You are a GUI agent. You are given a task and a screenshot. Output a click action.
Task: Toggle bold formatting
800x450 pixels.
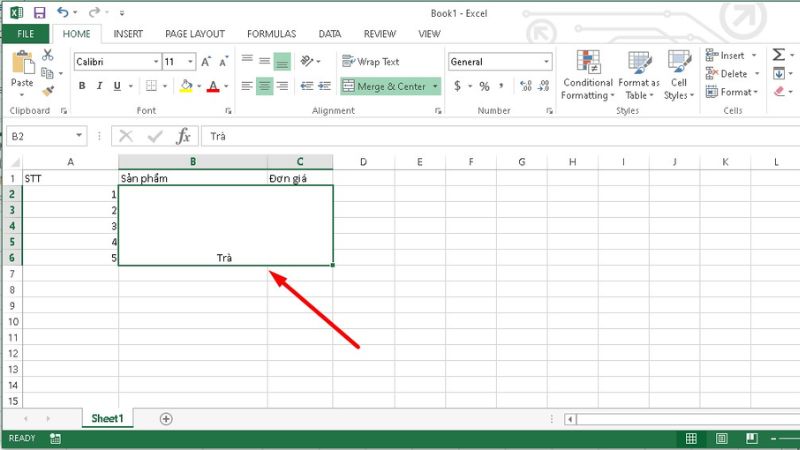click(x=82, y=86)
